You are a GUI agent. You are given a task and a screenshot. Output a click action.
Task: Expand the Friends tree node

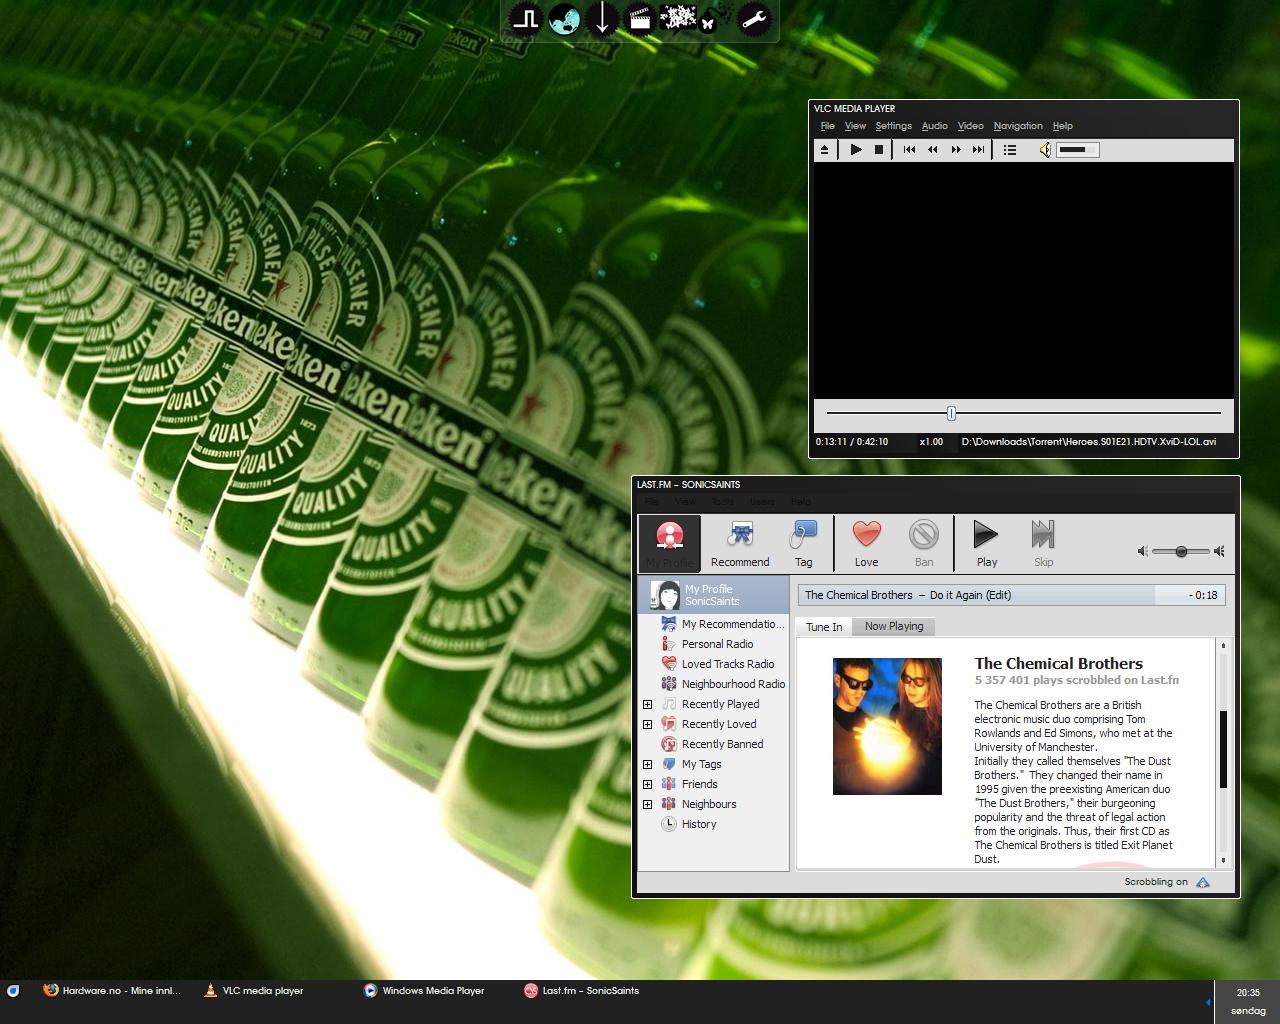coord(647,785)
